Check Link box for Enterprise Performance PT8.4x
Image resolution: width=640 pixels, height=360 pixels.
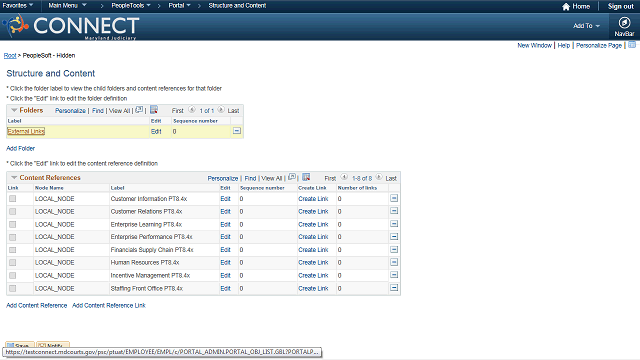[13, 237]
